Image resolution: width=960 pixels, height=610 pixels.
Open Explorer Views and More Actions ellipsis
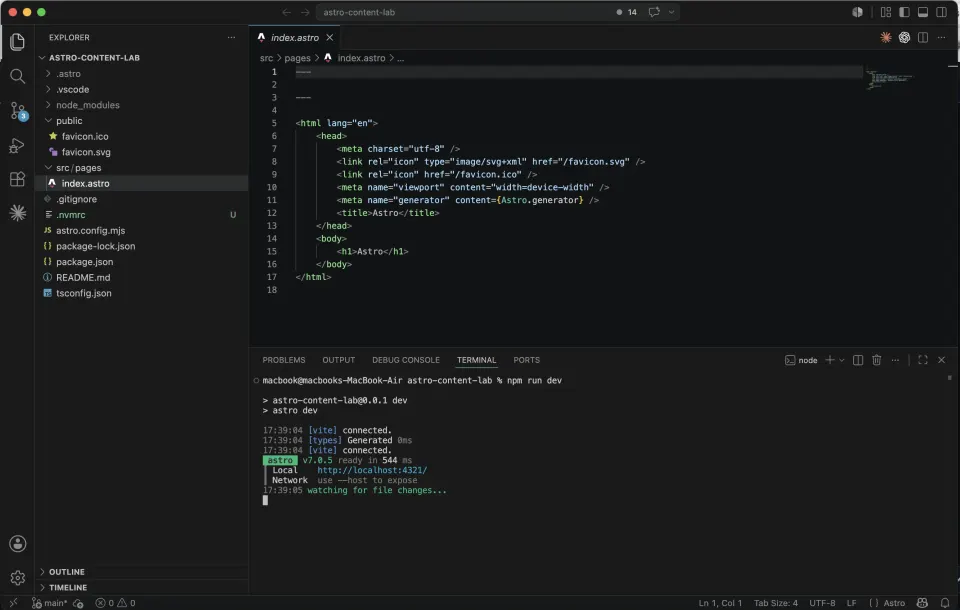pos(231,37)
